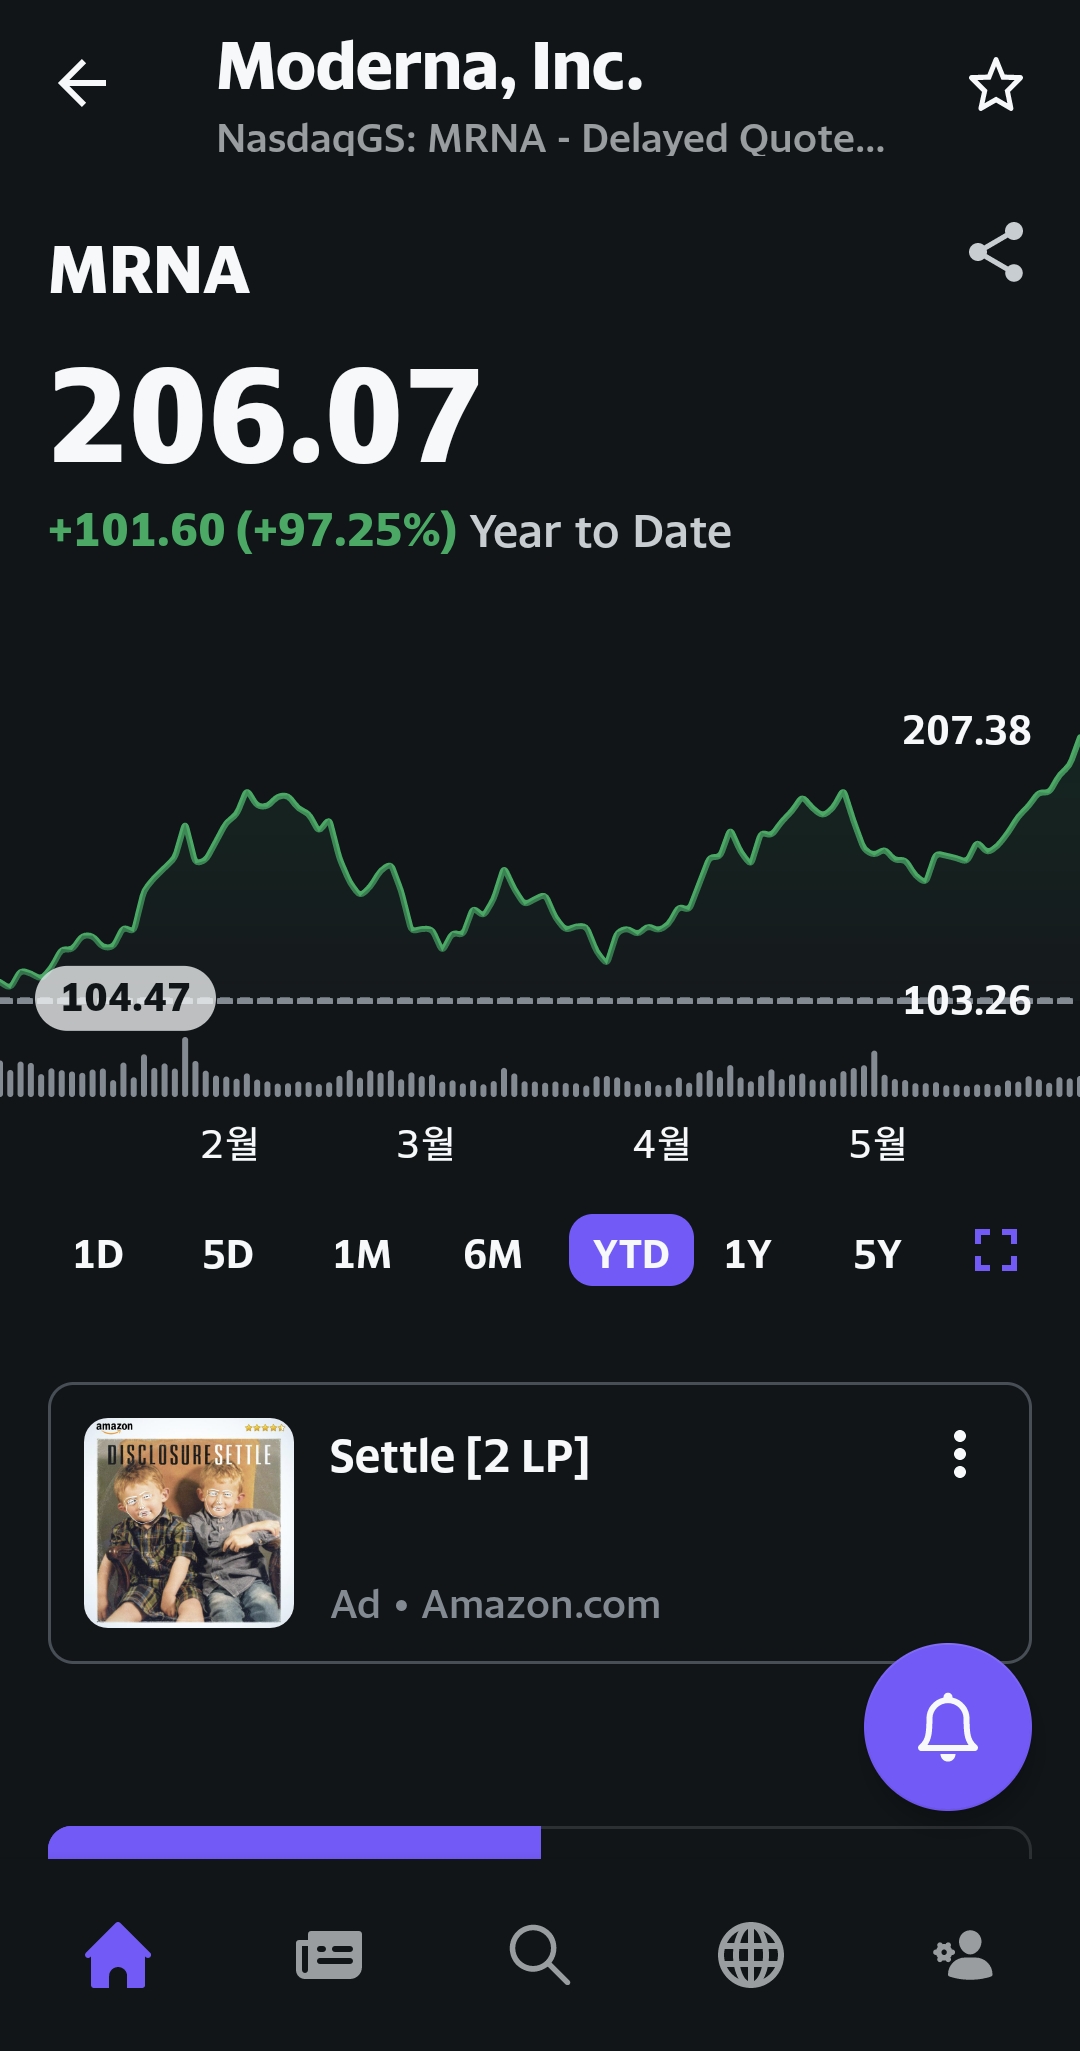Screen dimensions: 1080x2051
Task: Tap the 5월 axis label
Action: [878, 1143]
